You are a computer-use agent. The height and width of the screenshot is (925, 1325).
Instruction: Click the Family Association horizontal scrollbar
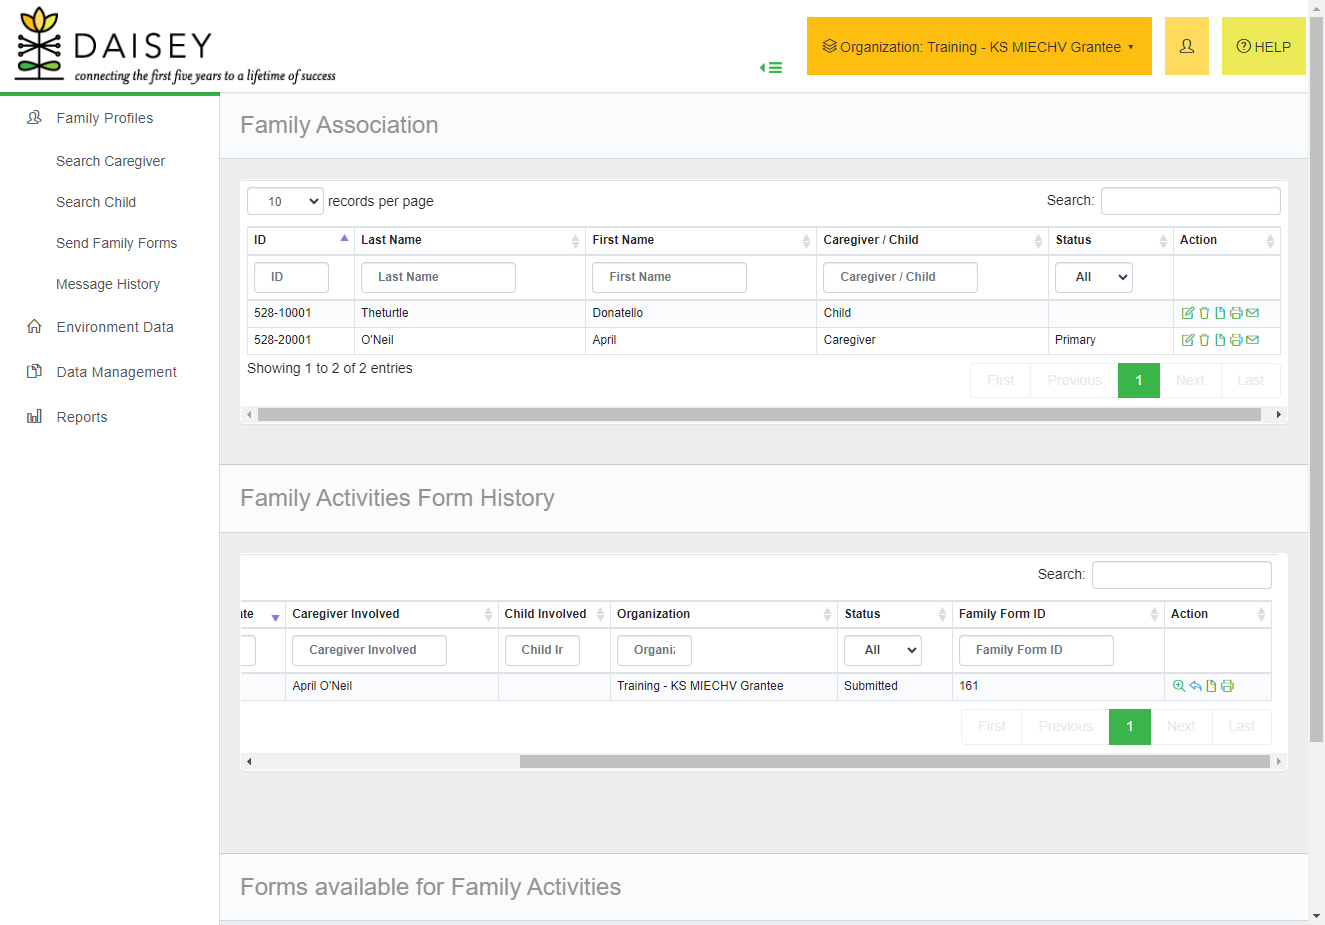tap(759, 414)
